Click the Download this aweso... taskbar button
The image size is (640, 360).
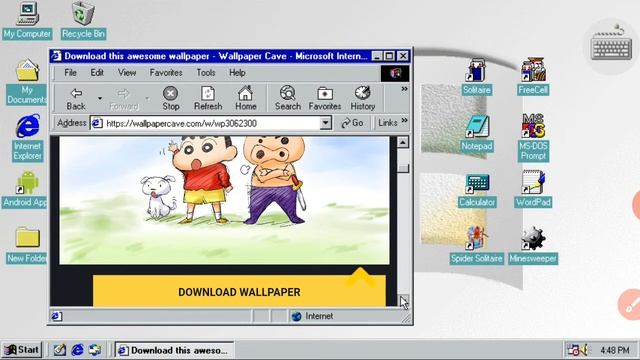[174, 350]
